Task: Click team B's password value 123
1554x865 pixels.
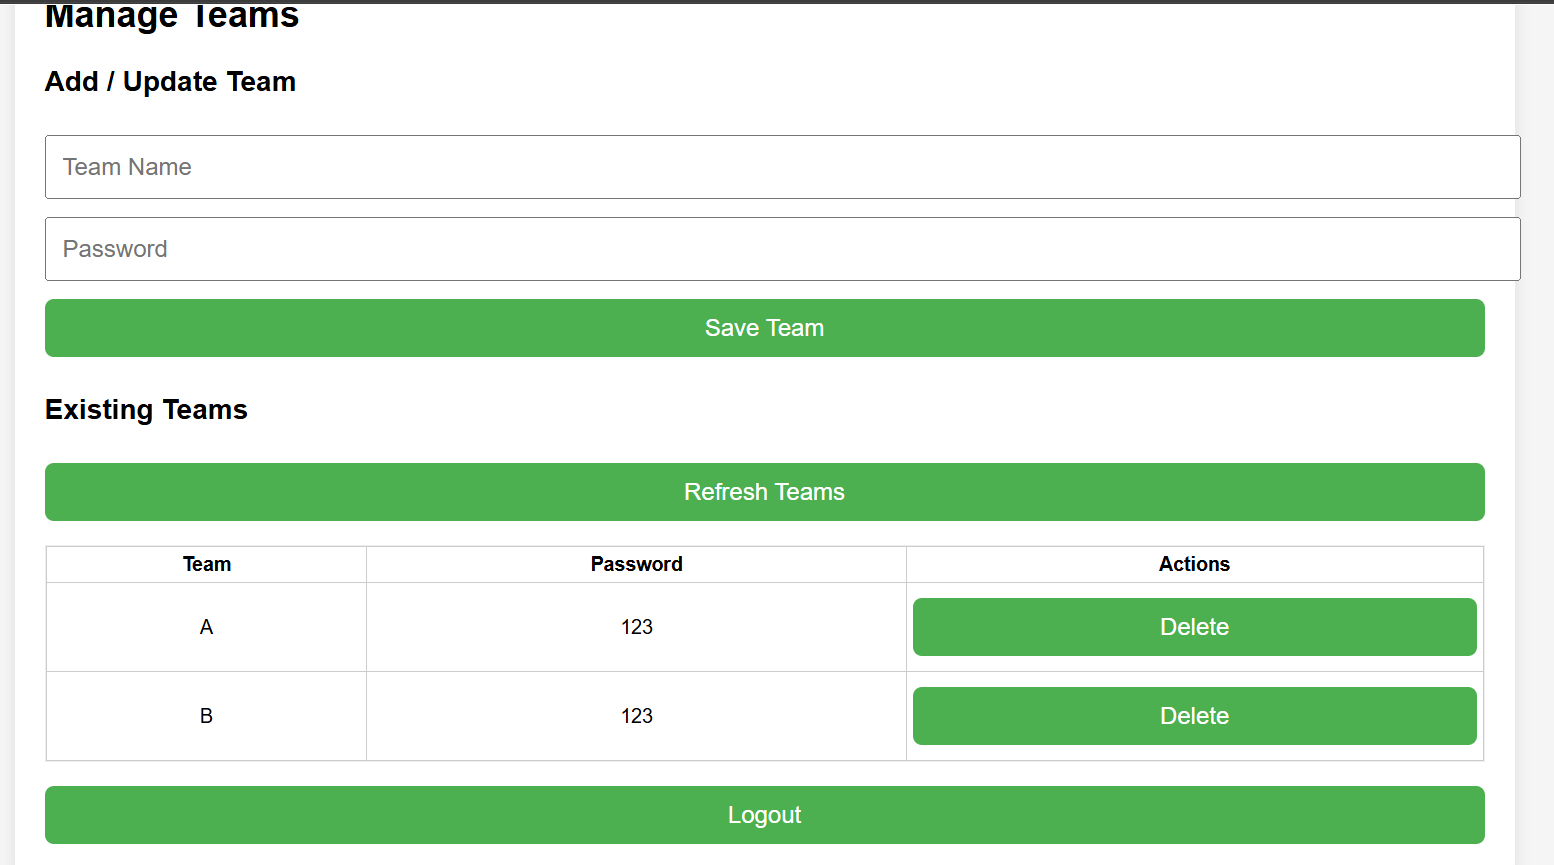Action: pos(636,716)
